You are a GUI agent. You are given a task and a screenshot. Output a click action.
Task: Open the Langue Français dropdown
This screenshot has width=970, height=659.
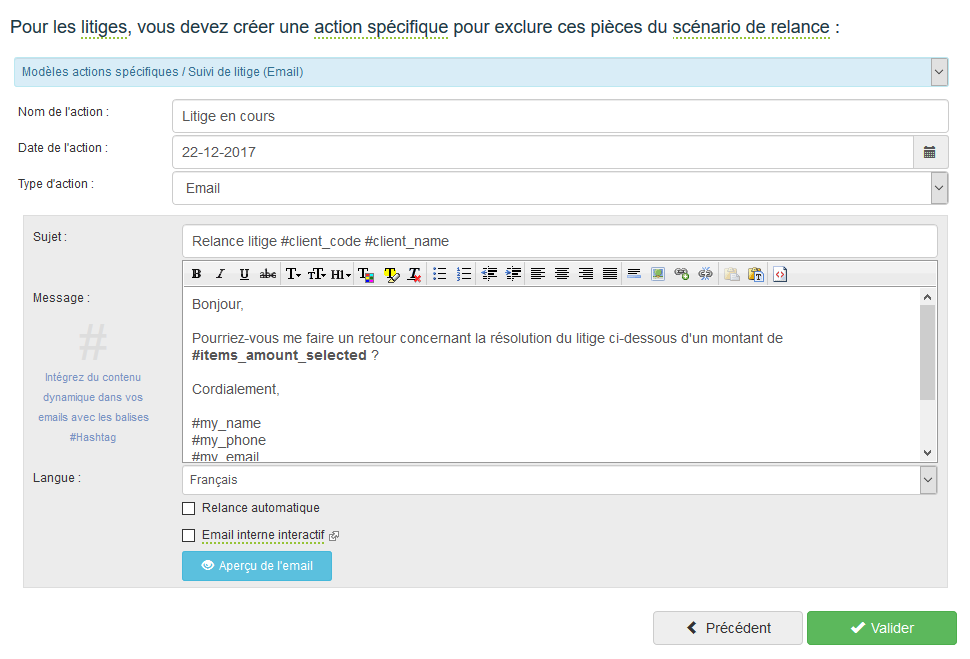560,480
